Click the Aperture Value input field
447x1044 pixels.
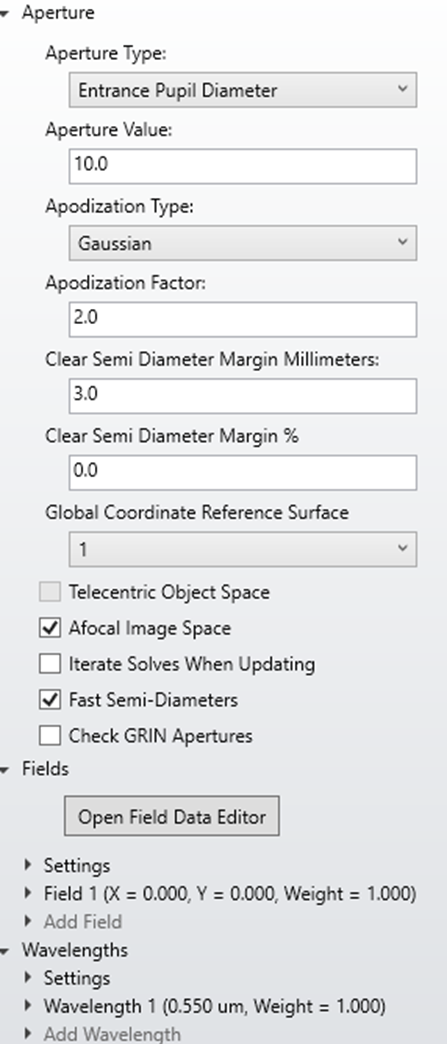click(x=242, y=166)
